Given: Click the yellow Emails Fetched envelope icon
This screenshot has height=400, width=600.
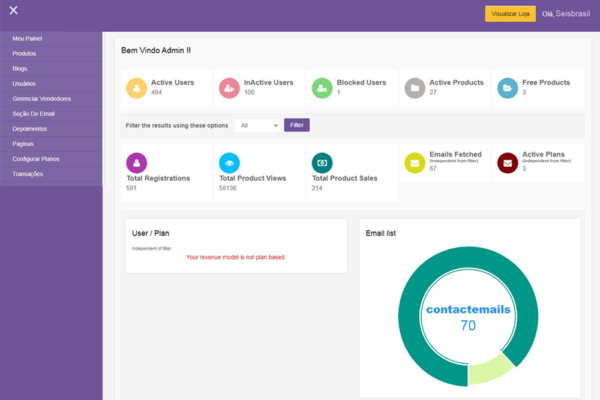Looking at the screenshot, I should (x=414, y=162).
